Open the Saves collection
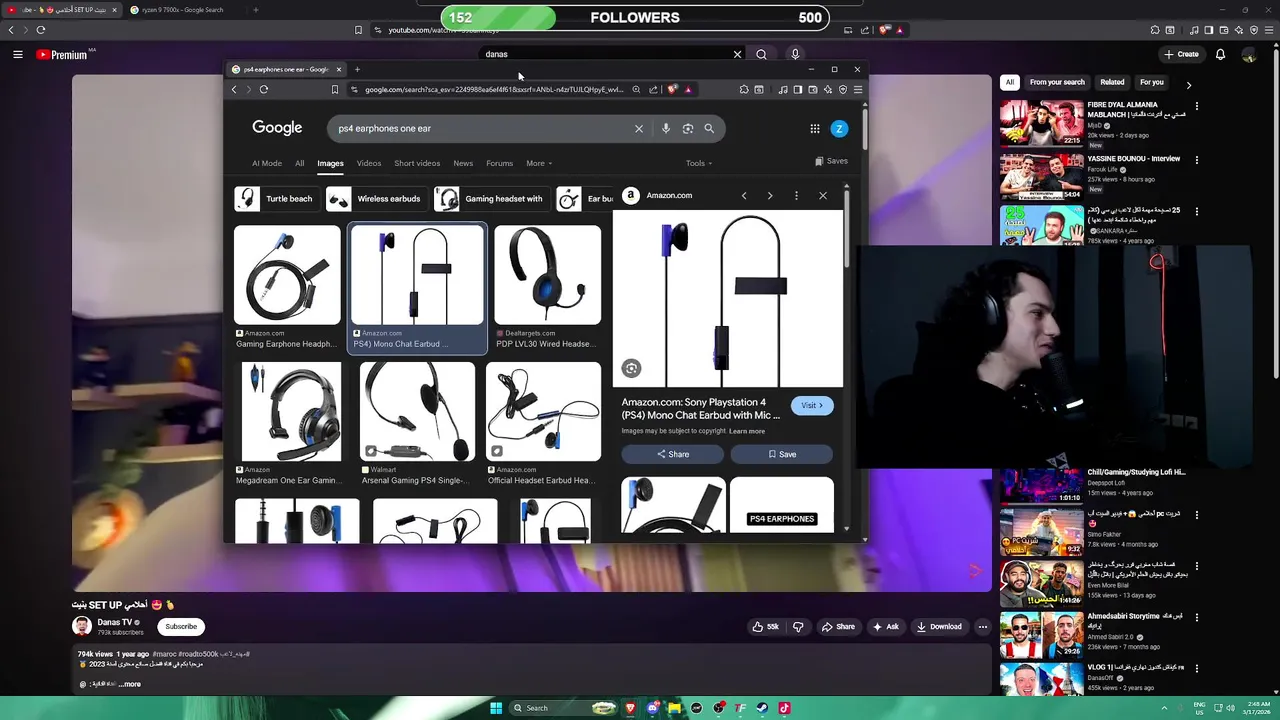 click(832, 161)
